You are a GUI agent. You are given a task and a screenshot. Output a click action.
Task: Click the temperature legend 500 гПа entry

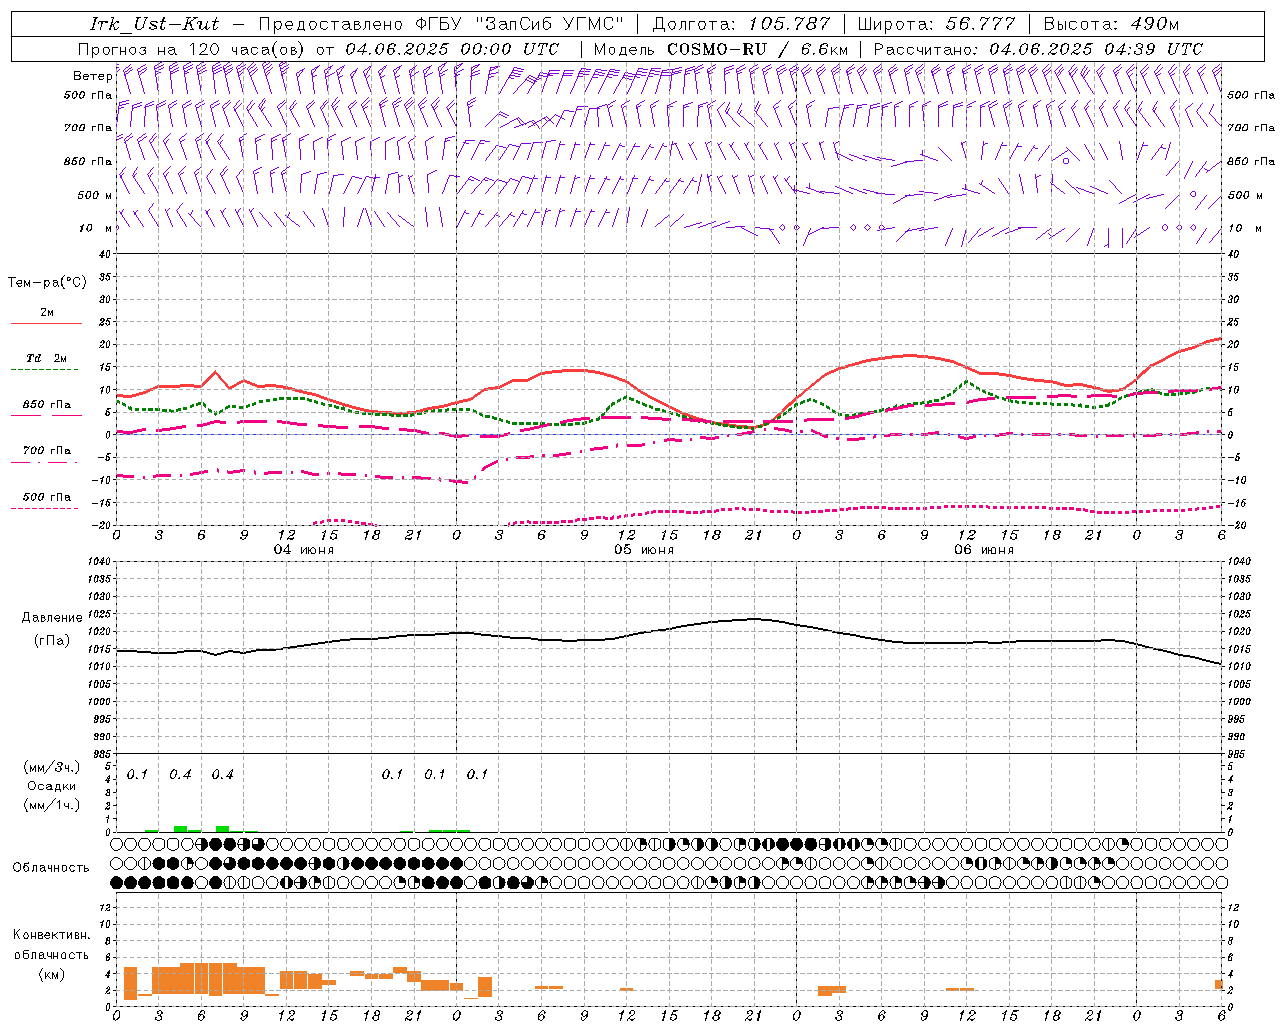click(x=47, y=497)
